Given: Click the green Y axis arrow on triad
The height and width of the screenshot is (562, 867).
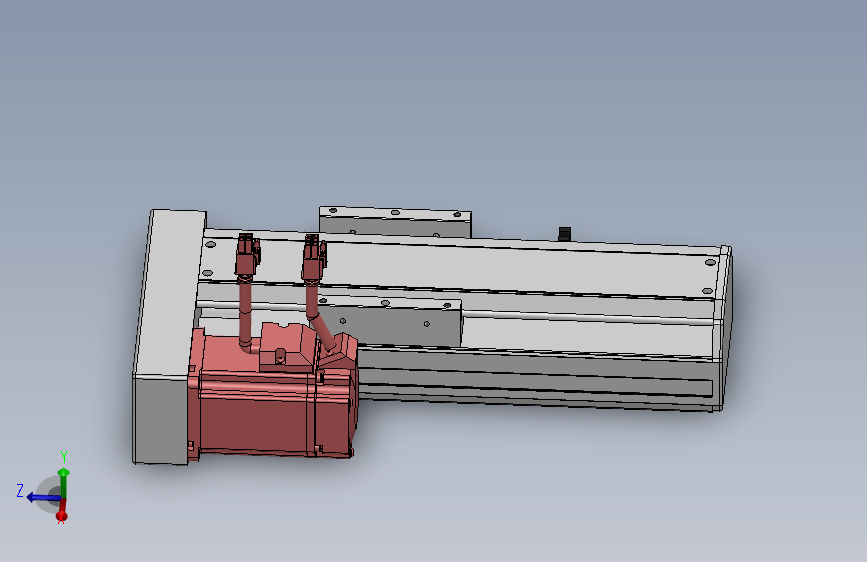Looking at the screenshot, I should 64,482.
